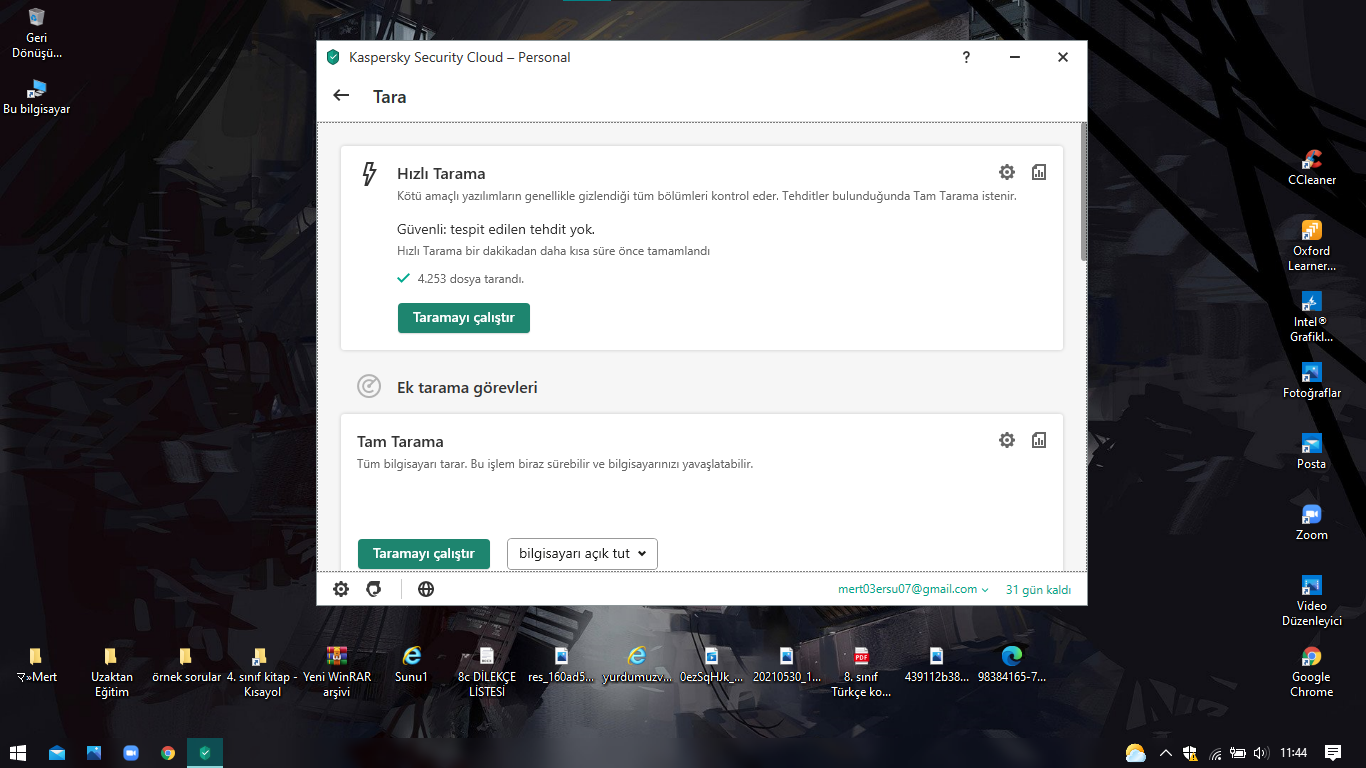The height and width of the screenshot is (768, 1366).
Task: Select the Google Chrome desktop shortcut
Action: (1312, 671)
